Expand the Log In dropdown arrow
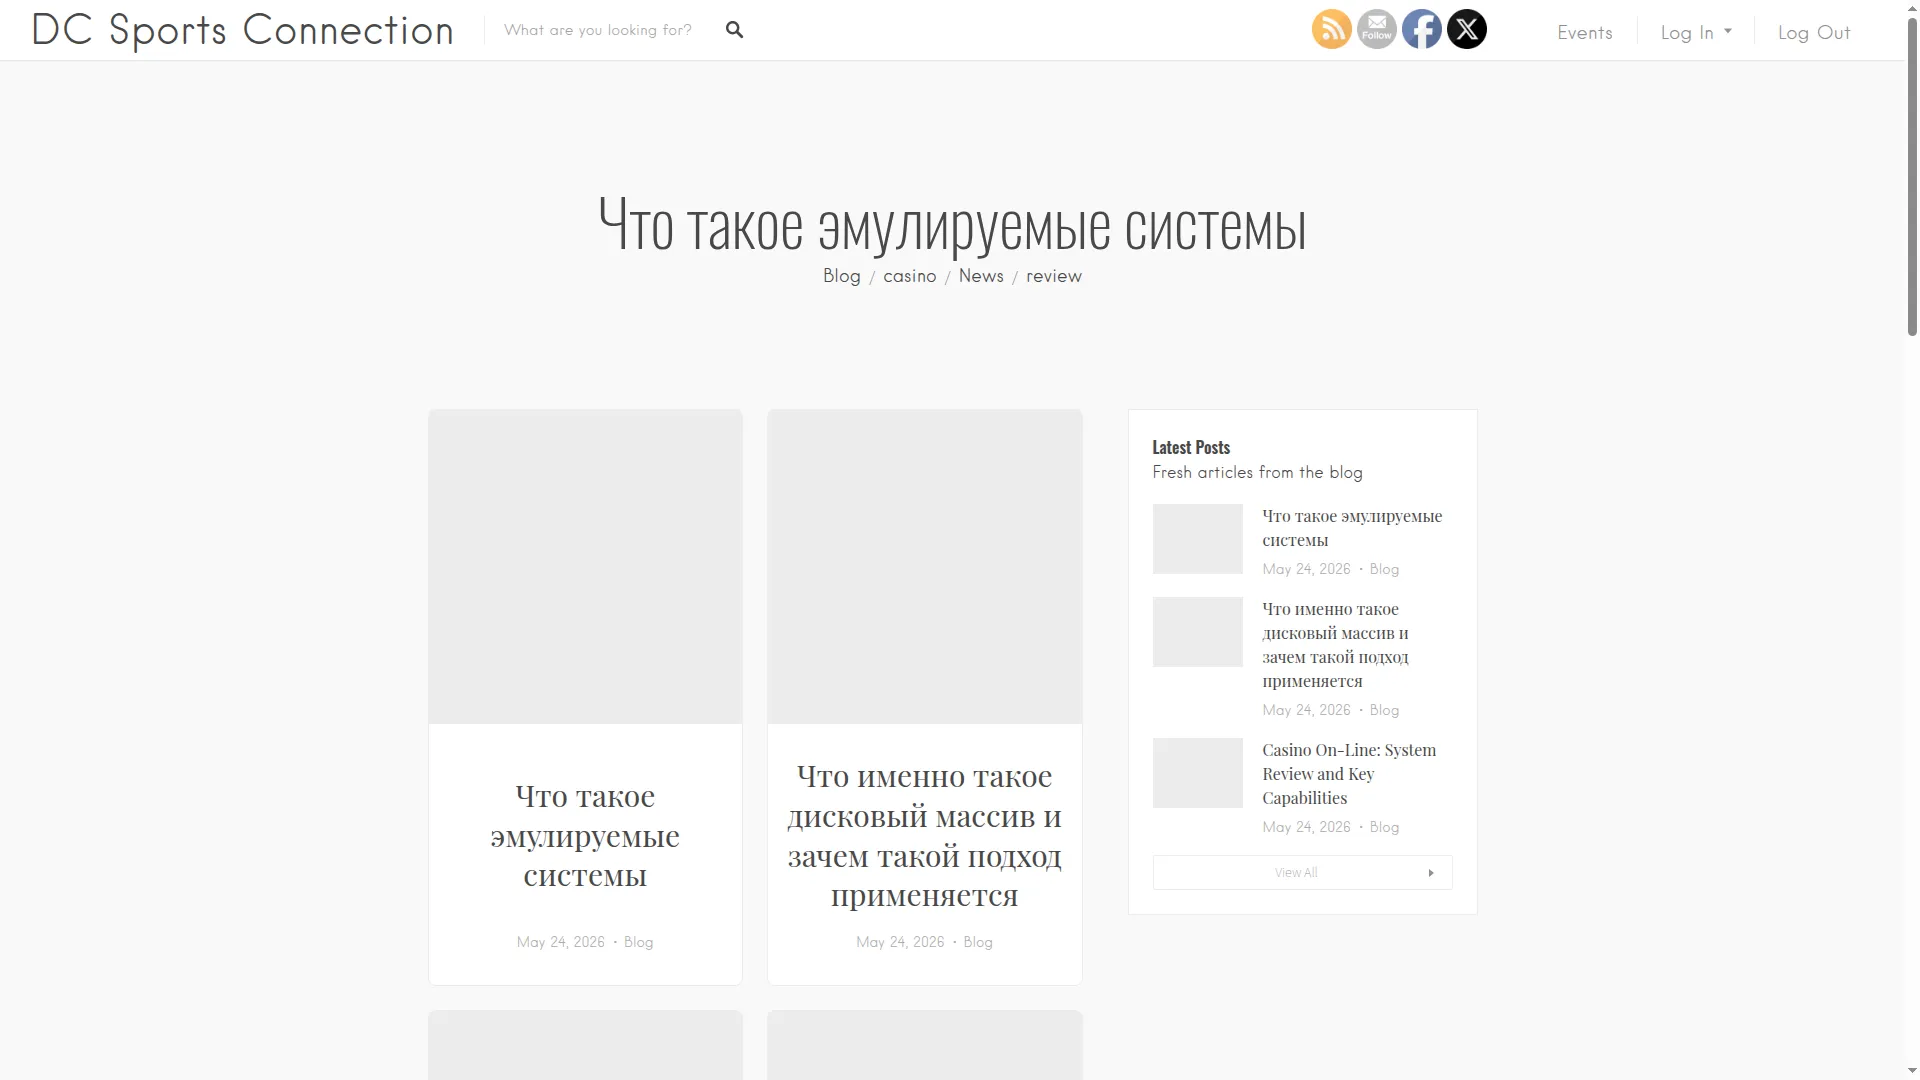 pos(1728,31)
